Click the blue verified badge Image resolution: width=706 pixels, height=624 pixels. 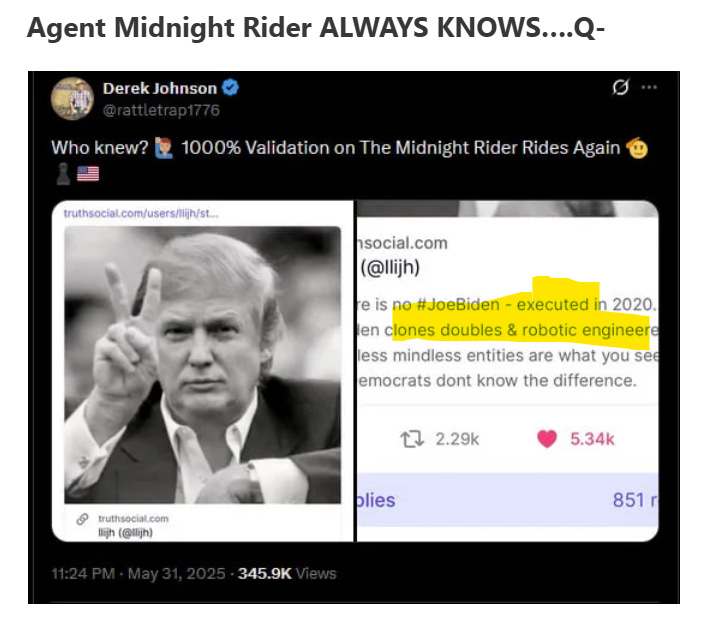231,87
